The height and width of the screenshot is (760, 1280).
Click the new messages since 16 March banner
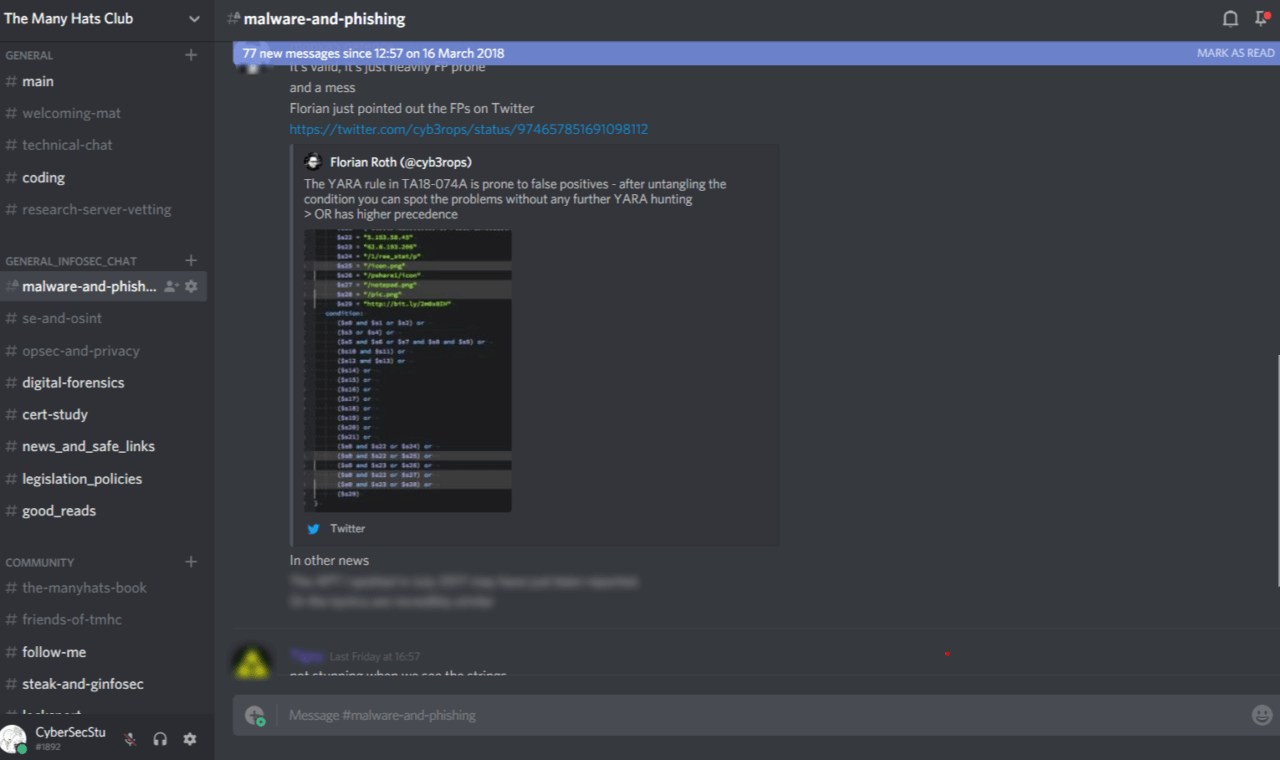(754, 53)
